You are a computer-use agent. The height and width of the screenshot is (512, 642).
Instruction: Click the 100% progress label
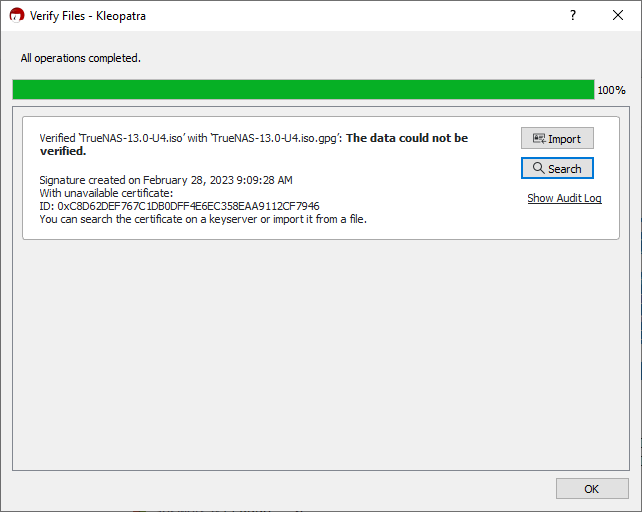tap(611, 90)
